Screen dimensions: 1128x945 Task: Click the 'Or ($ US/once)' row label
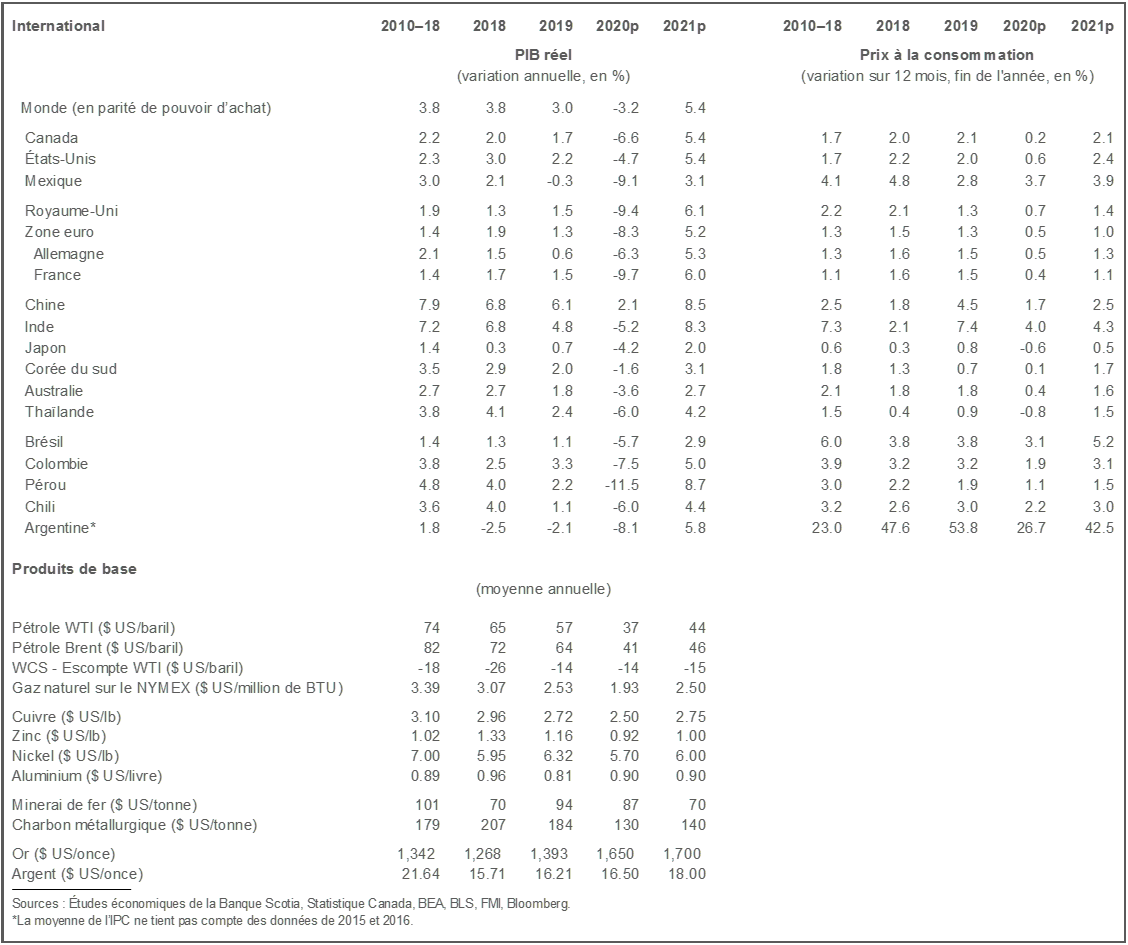(x=63, y=854)
